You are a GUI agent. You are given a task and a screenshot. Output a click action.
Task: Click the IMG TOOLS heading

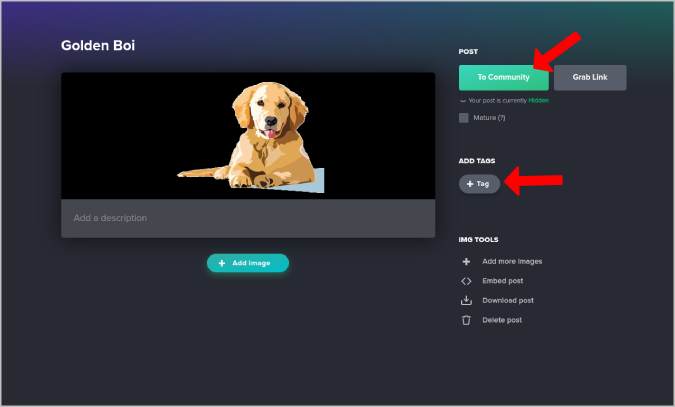(x=478, y=240)
